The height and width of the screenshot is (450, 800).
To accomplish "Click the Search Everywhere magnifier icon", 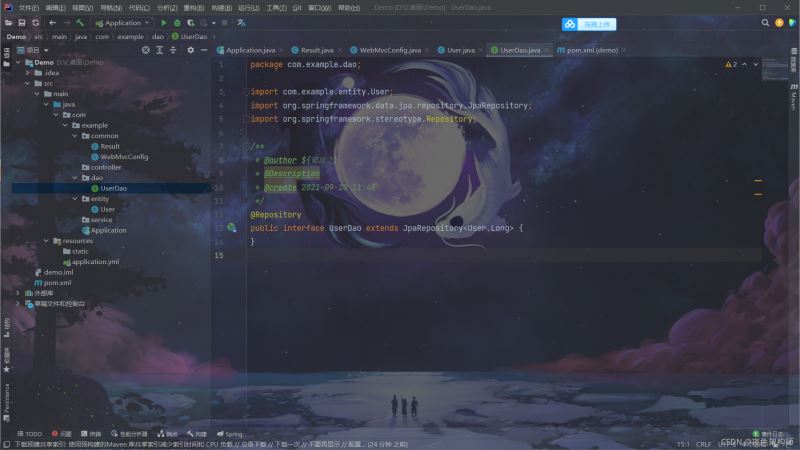I will [765, 23].
